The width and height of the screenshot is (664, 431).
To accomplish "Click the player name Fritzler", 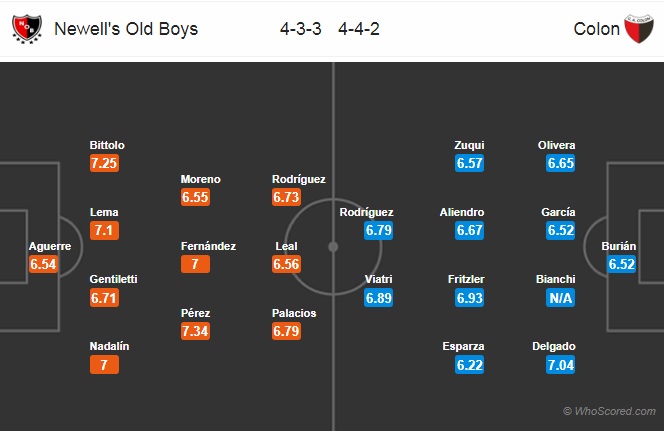I will point(466,279).
